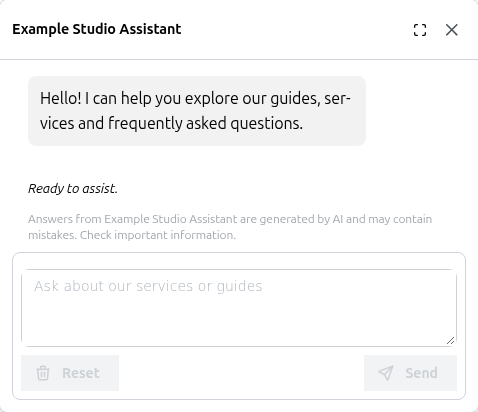This screenshot has width=478, height=412.
Task: Click the 'Ready to assist.' status text
Action: (x=73, y=189)
